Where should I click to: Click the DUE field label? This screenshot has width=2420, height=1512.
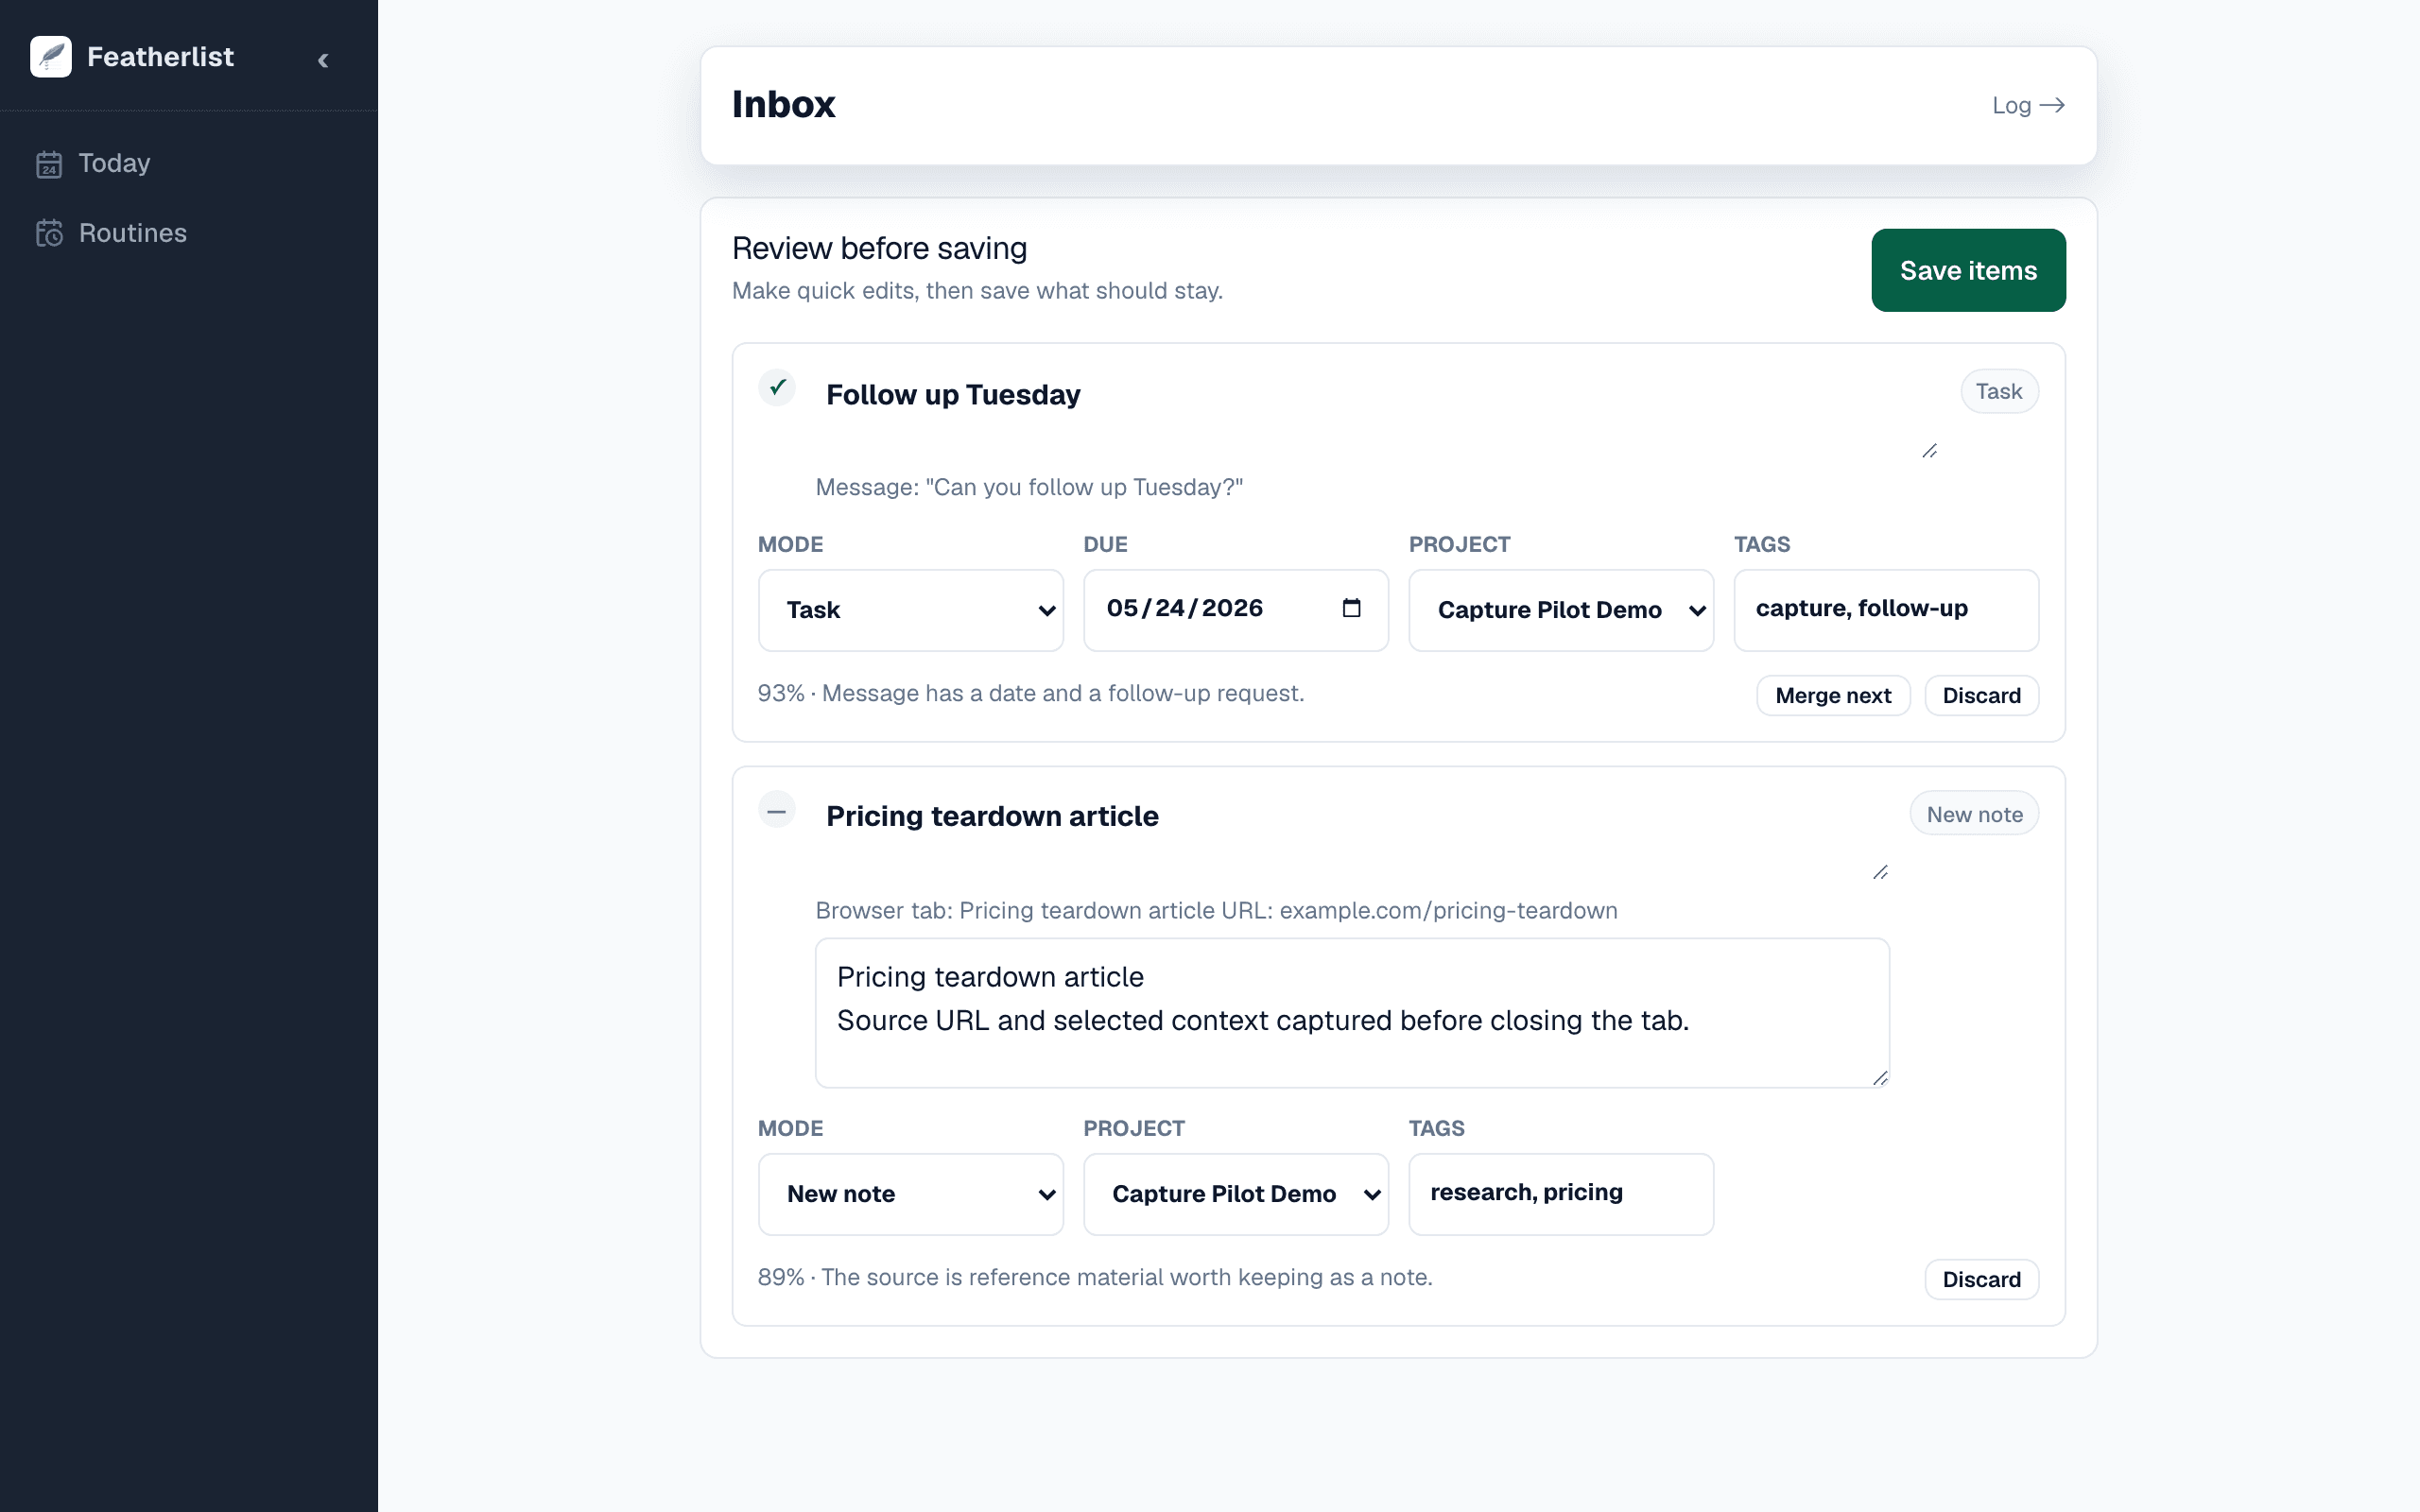(x=1105, y=544)
